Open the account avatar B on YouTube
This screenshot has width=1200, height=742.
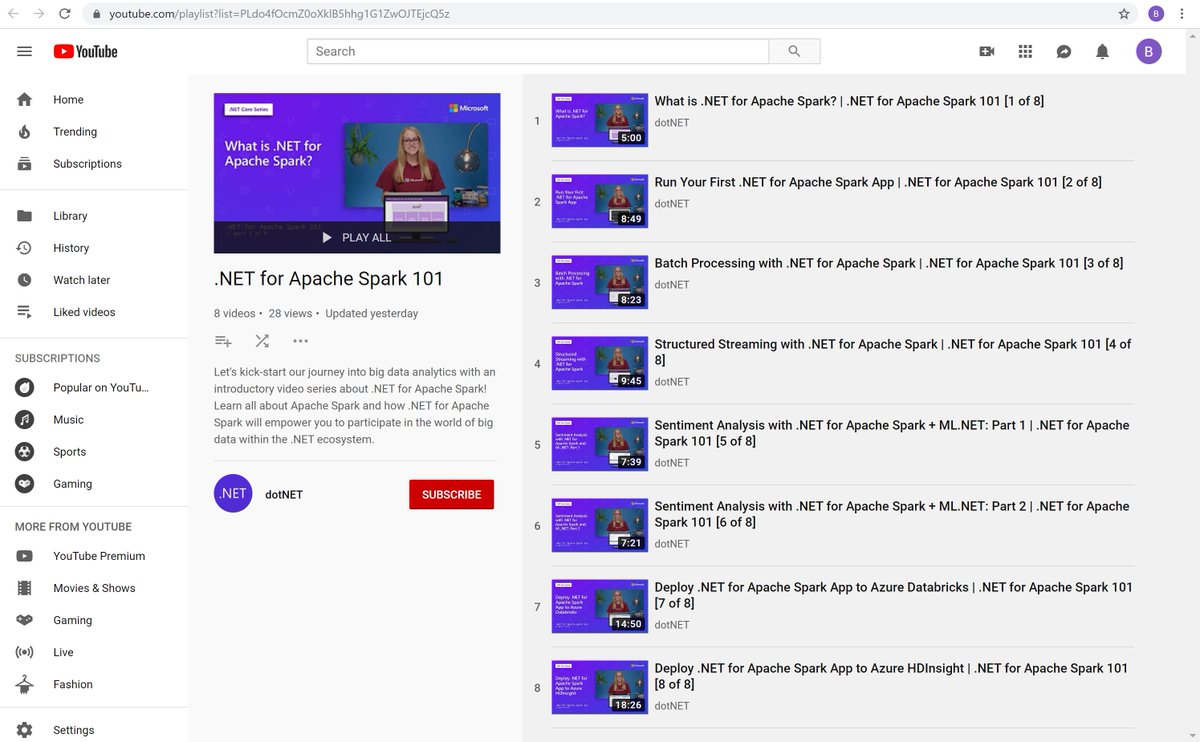pos(1149,51)
